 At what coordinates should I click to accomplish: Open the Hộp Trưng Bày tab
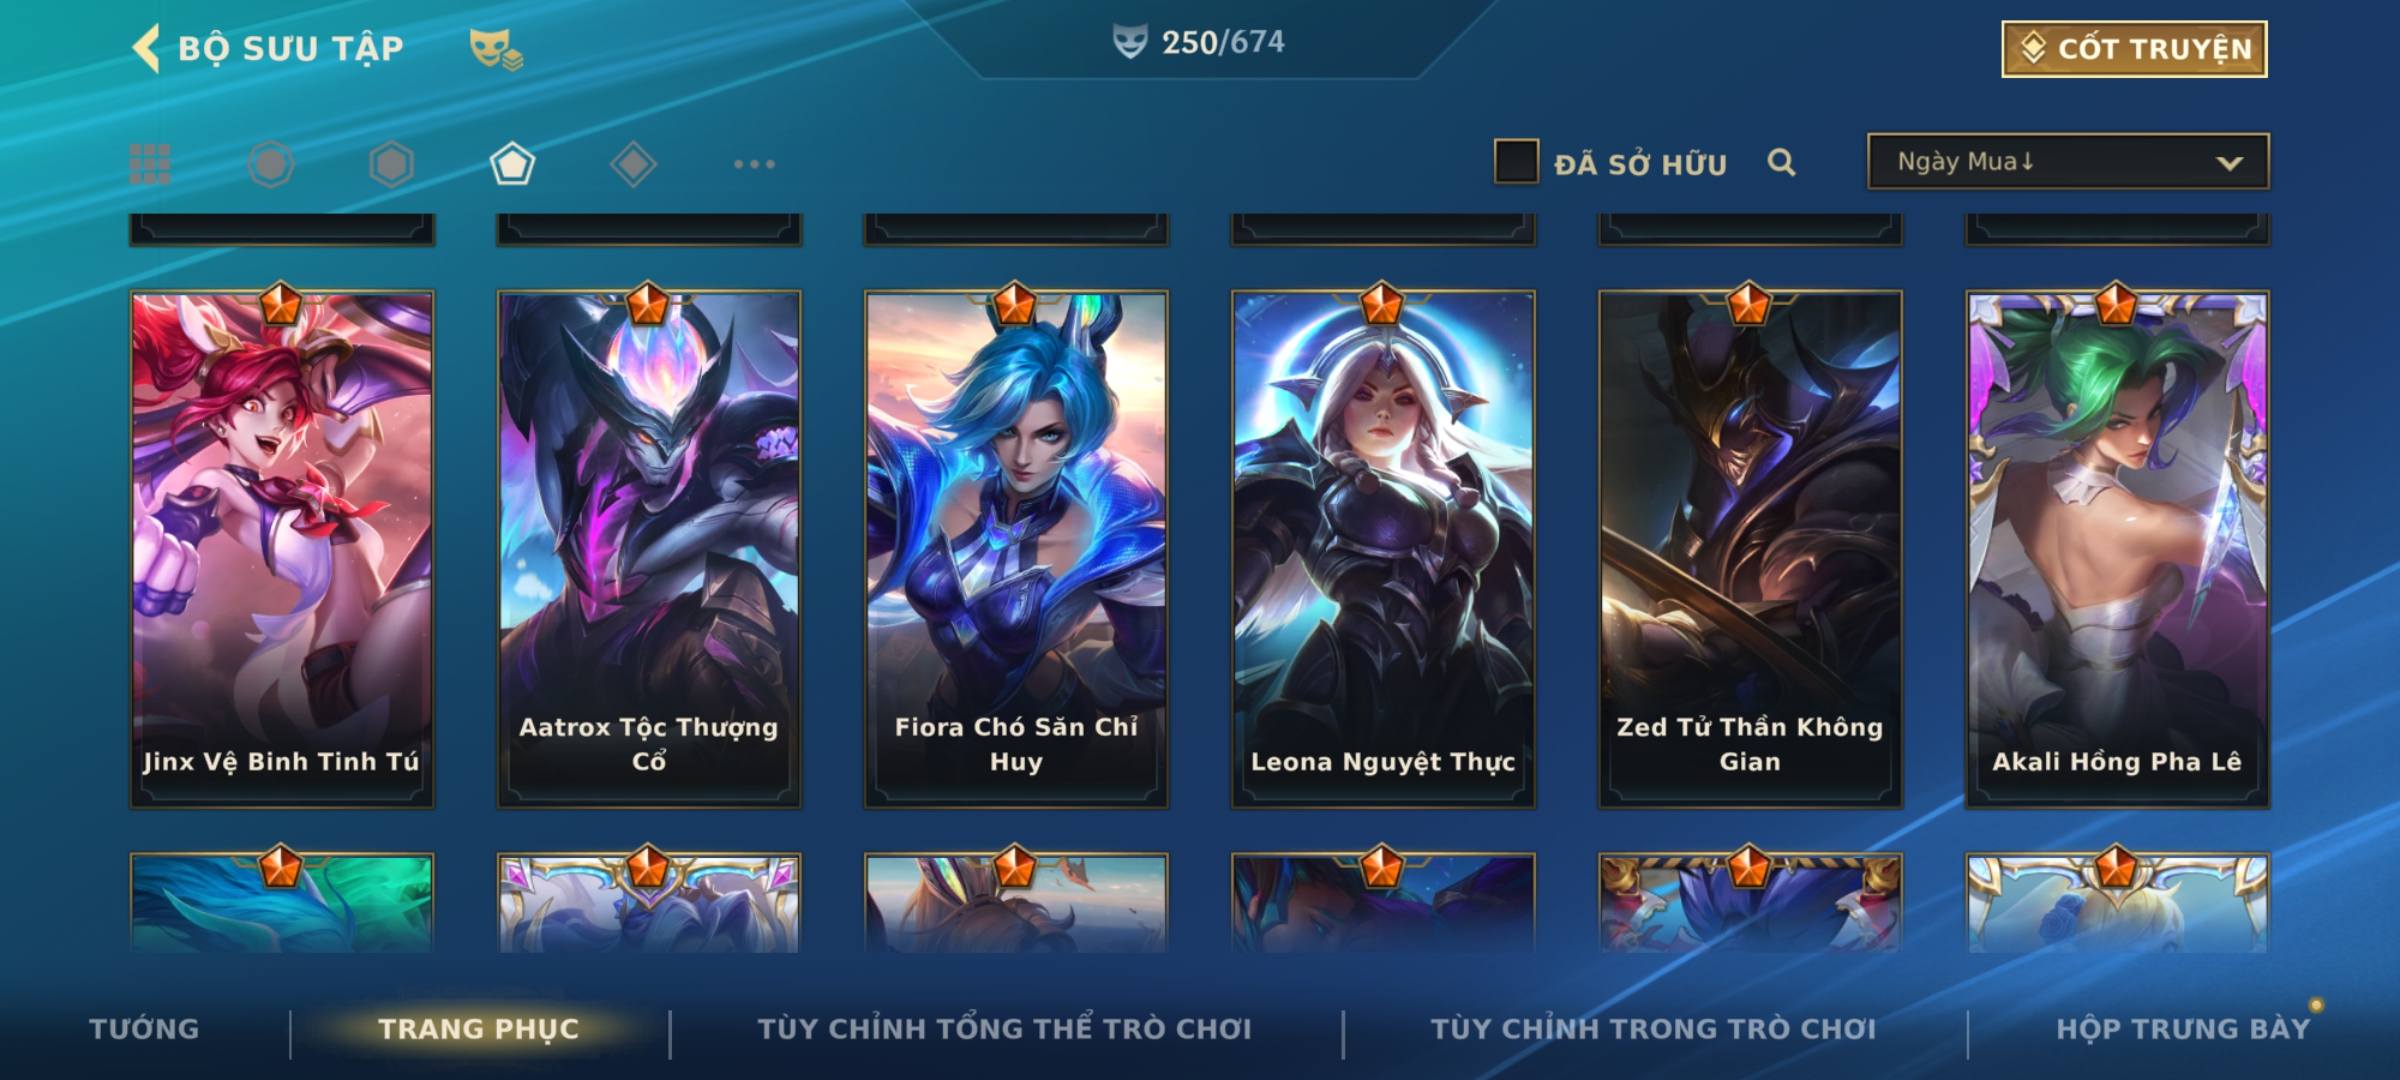pos(2183,1028)
